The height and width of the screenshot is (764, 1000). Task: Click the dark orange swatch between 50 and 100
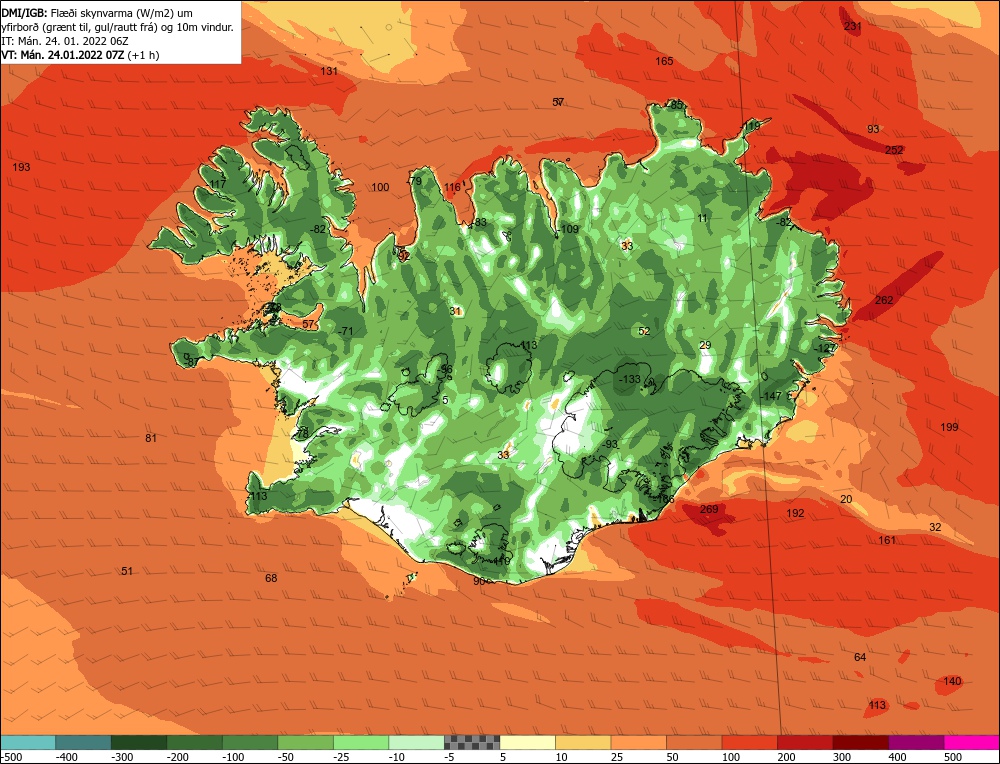pos(694,742)
